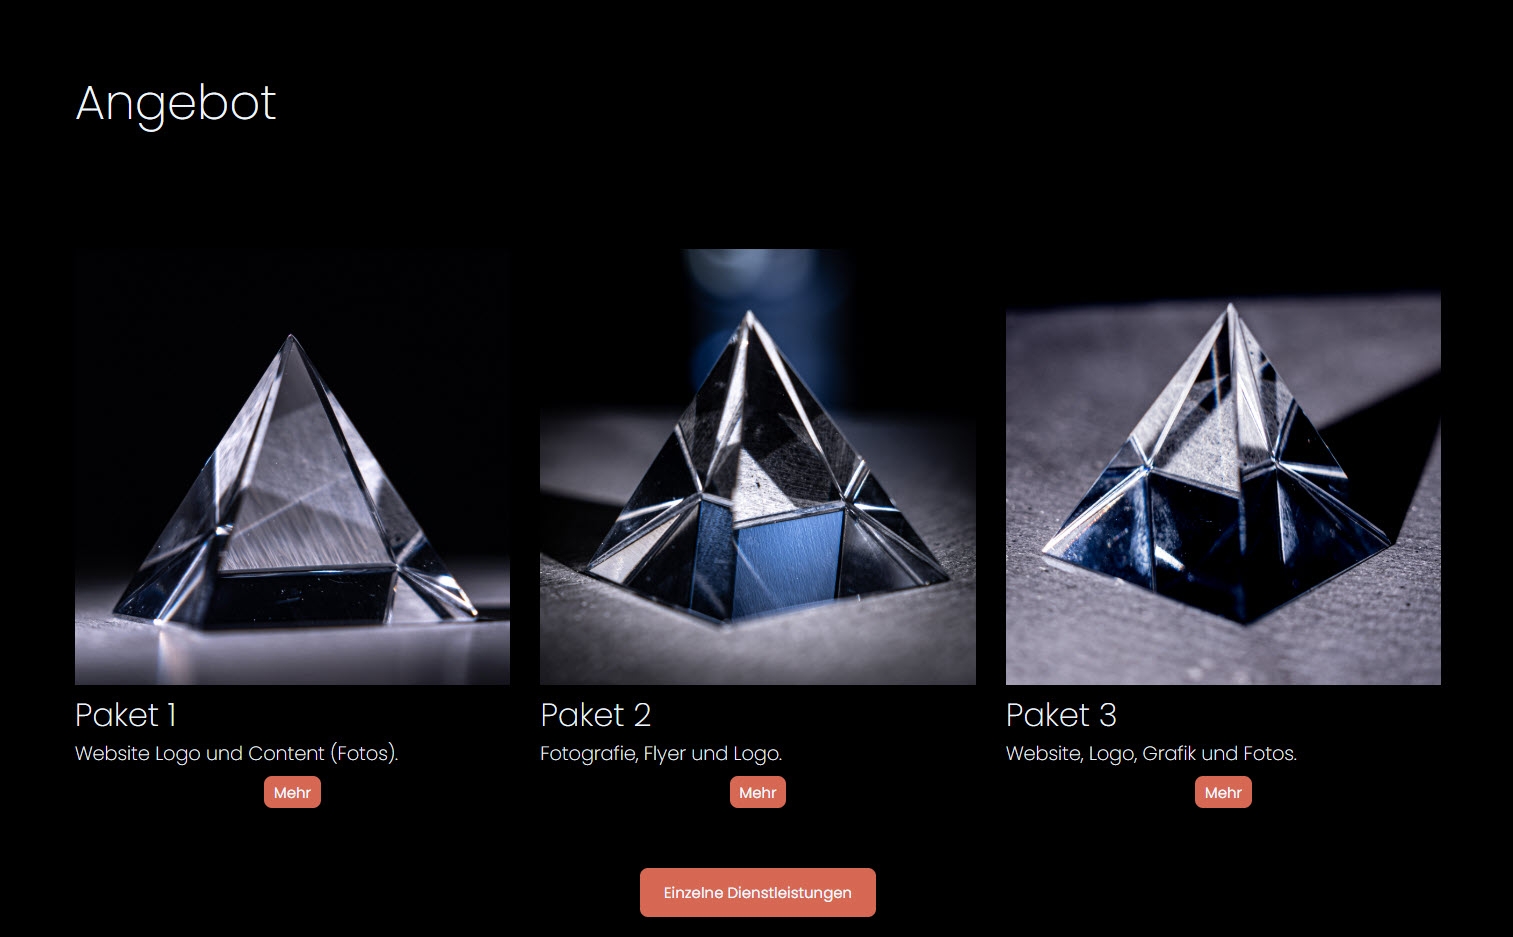Select 'Website Logo und Content (Fotos).' description
The height and width of the screenshot is (937, 1513).
click(x=237, y=753)
